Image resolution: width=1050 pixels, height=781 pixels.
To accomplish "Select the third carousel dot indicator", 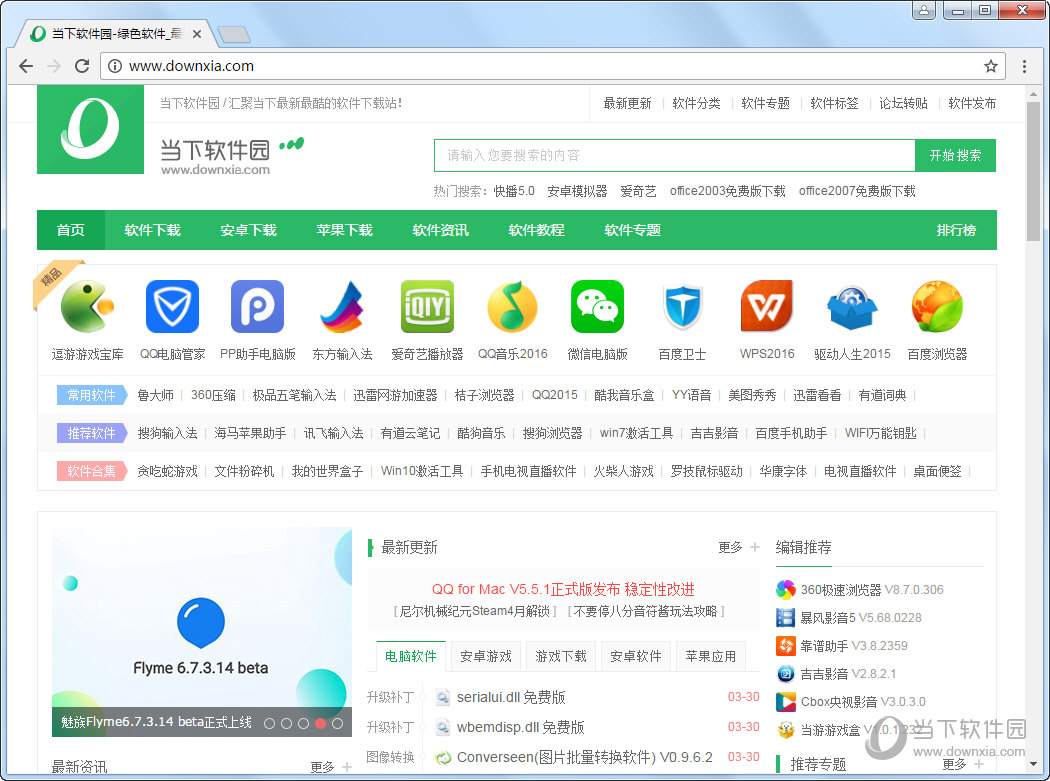I will pyautogui.click(x=303, y=723).
